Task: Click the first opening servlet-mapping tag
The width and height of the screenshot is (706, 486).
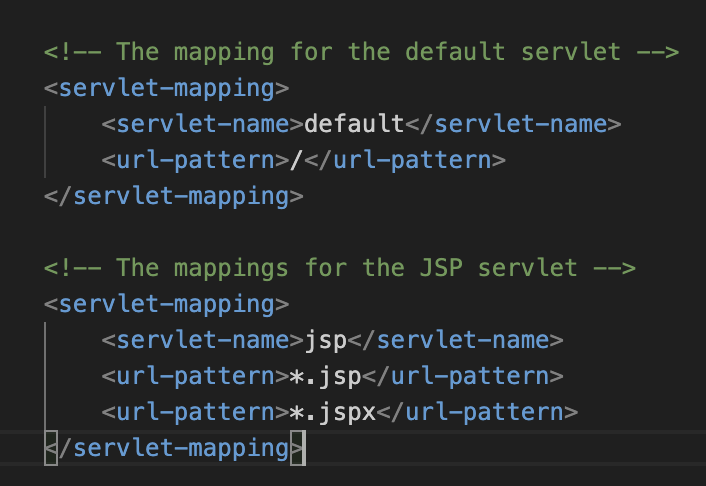Action: click(166, 88)
